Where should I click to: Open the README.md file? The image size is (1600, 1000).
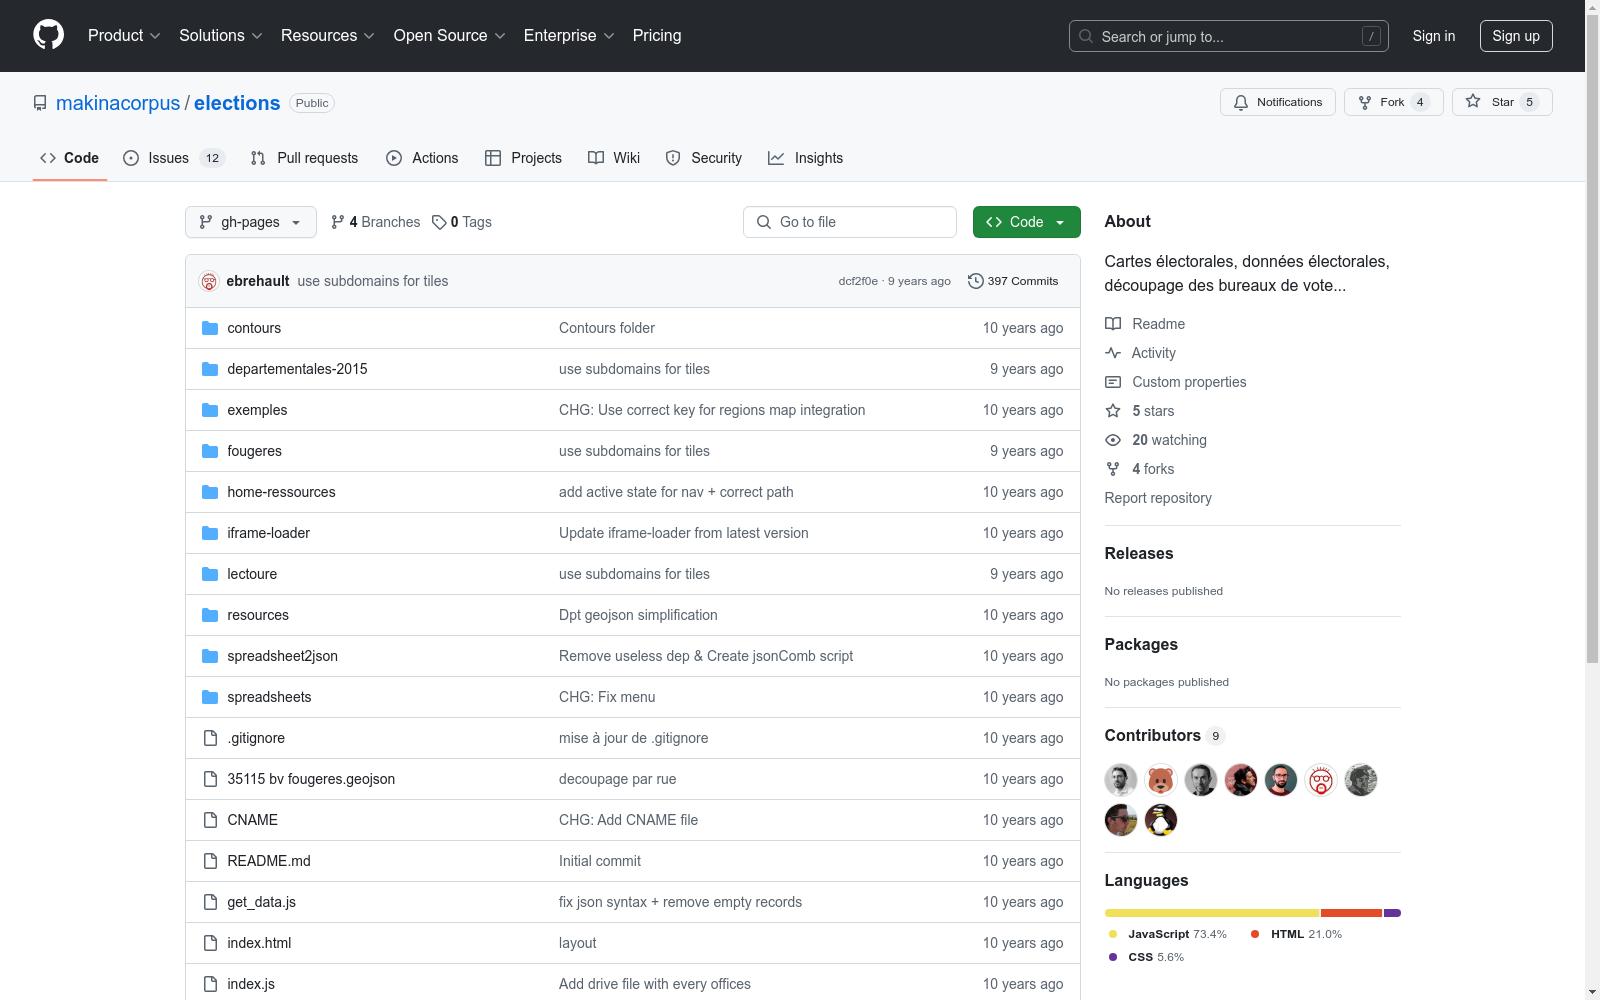(269, 861)
